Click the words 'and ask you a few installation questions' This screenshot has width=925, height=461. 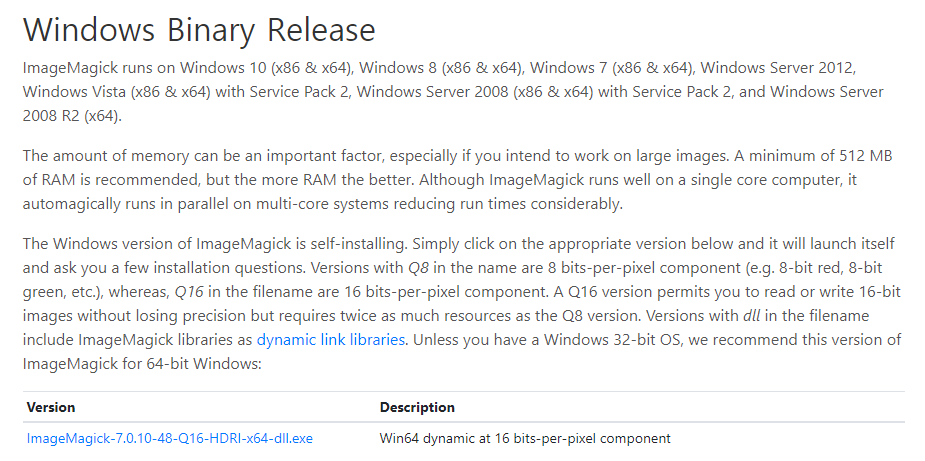pos(163,268)
